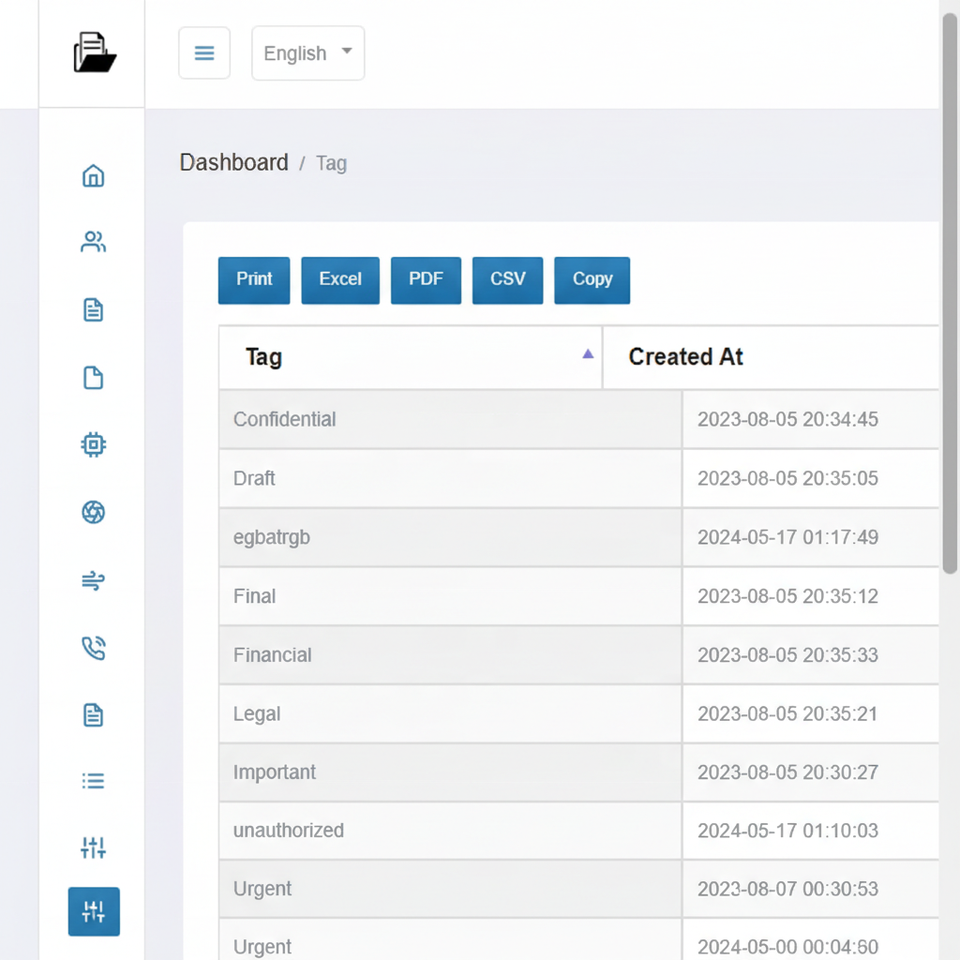960x960 pixels.
Task: Click the Copy button
Action: [x=592, y=280]
